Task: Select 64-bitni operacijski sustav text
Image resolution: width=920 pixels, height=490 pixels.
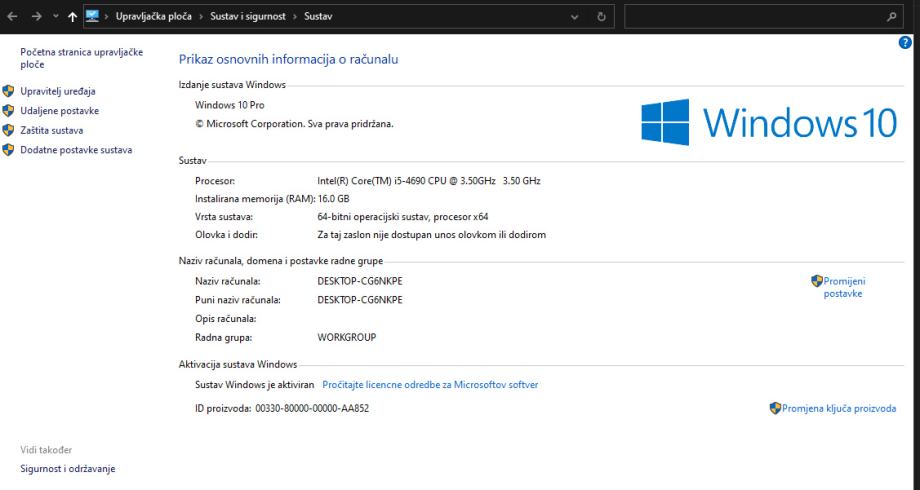Action: [402, 217]
